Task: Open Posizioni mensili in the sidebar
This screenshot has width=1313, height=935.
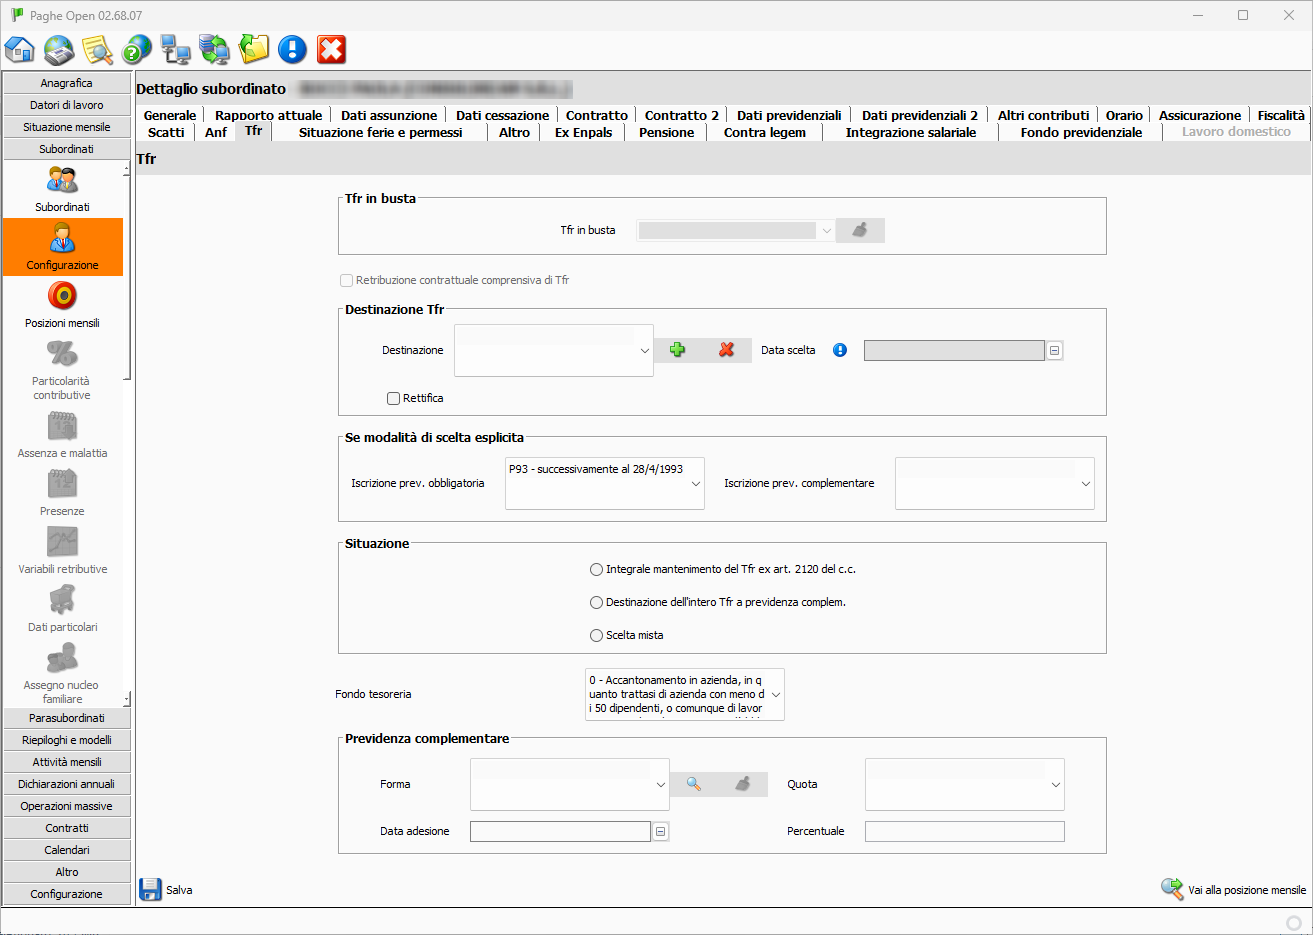Action: click(x=62, y=304)
